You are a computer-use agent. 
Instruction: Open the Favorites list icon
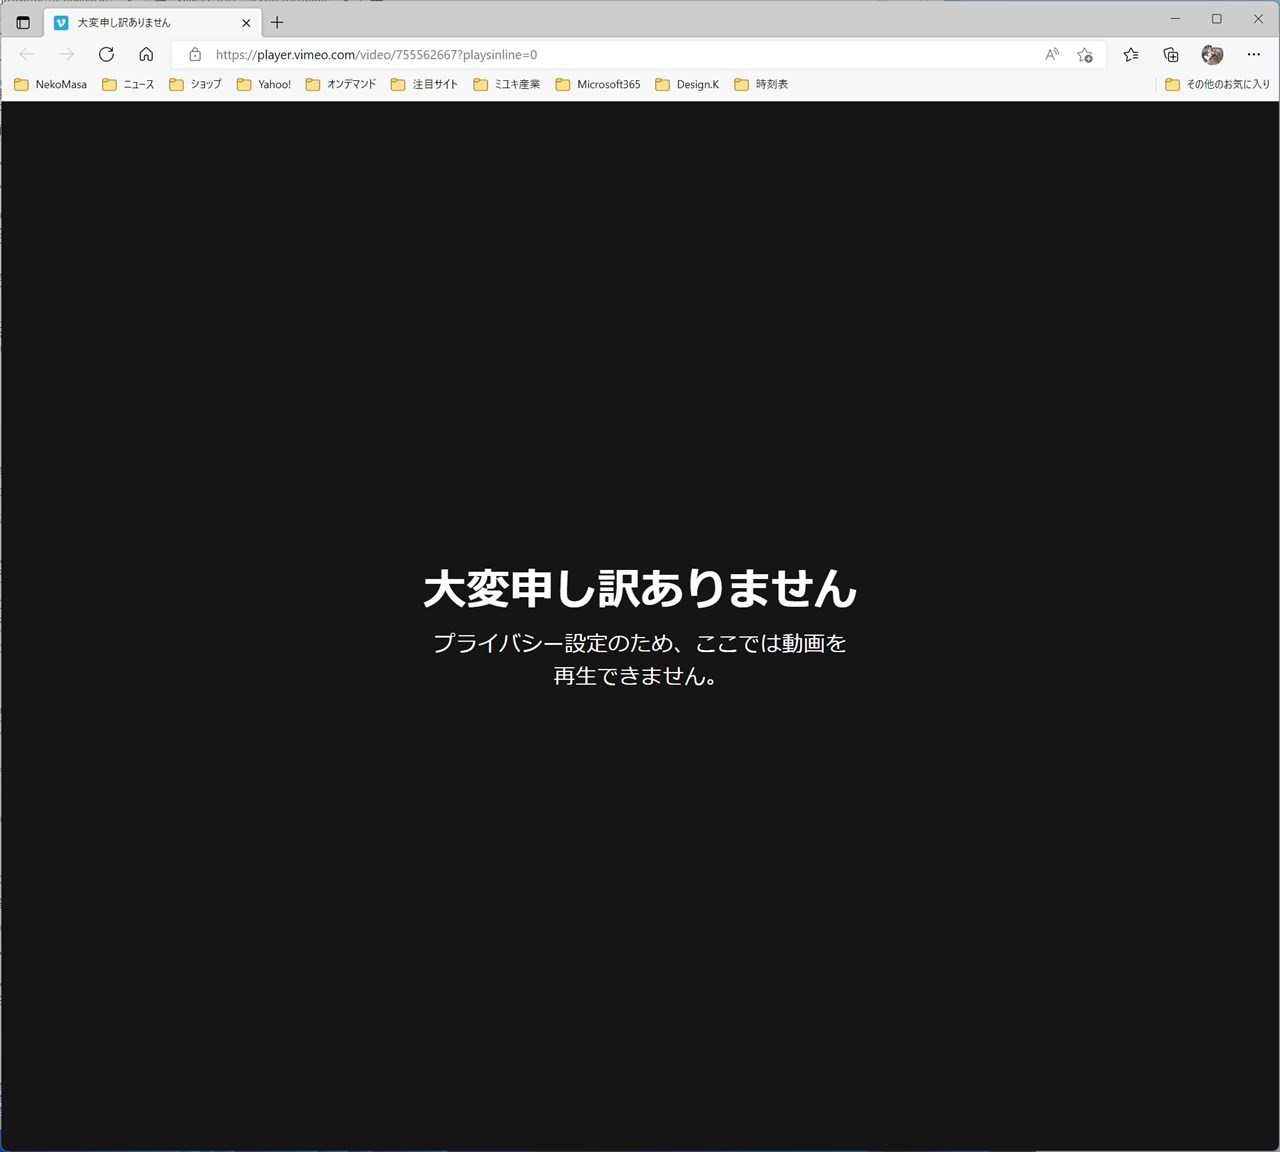tap(1131, 55)
